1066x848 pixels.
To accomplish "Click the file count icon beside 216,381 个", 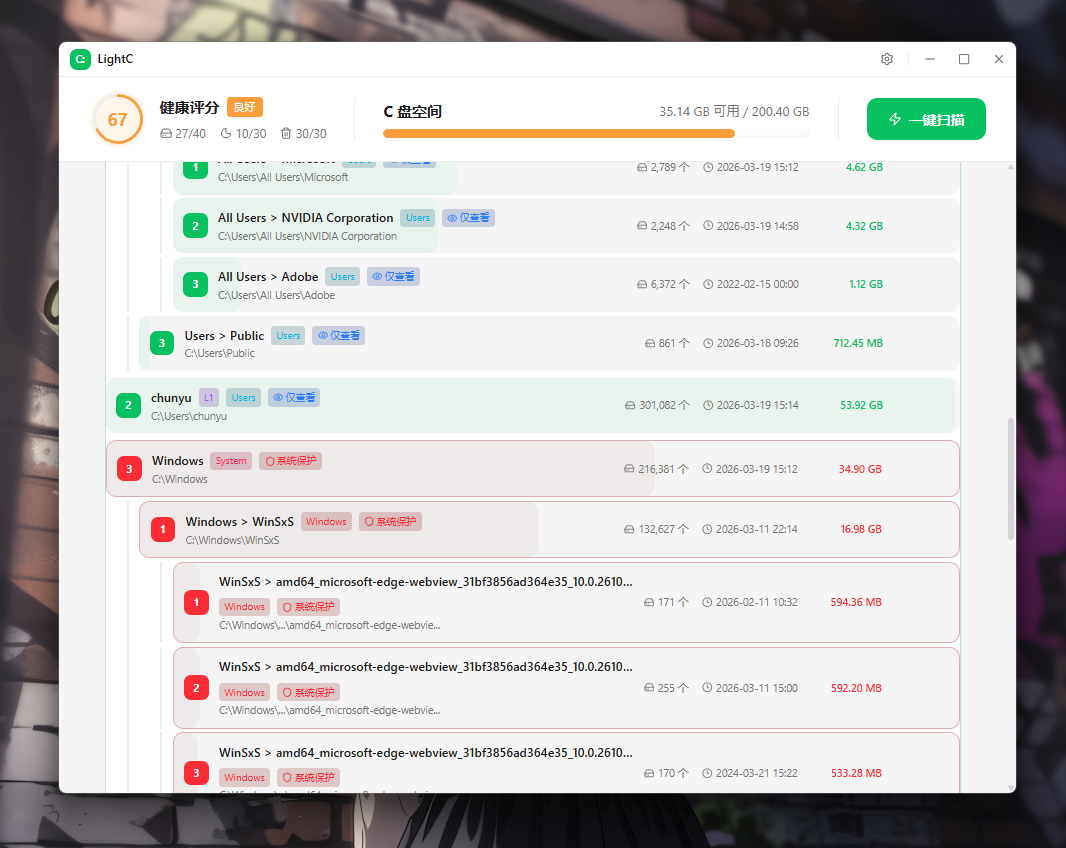I will pos(629,469).
